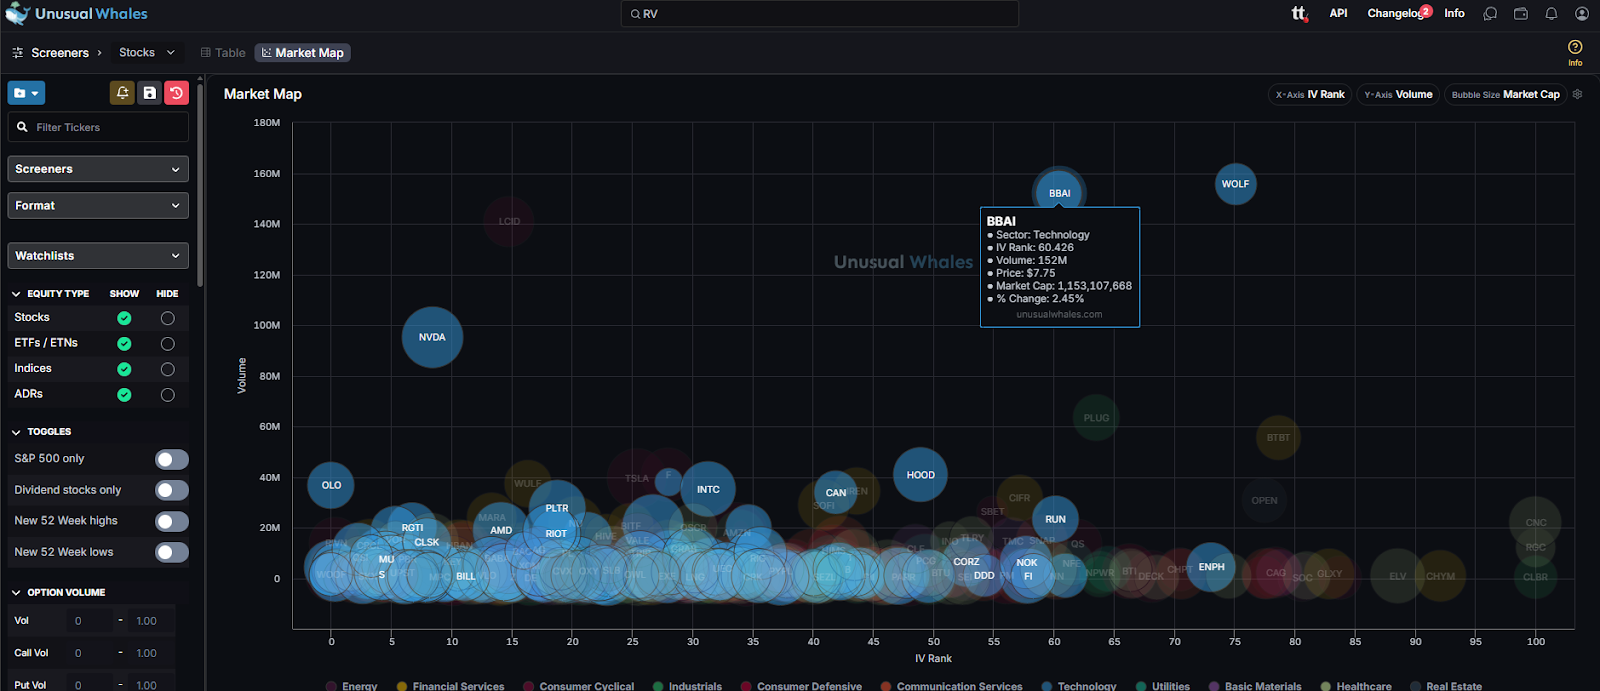Click the PLUG bubble
The height and width of the screenshot is (691, 1600).
pos(1096,418)
